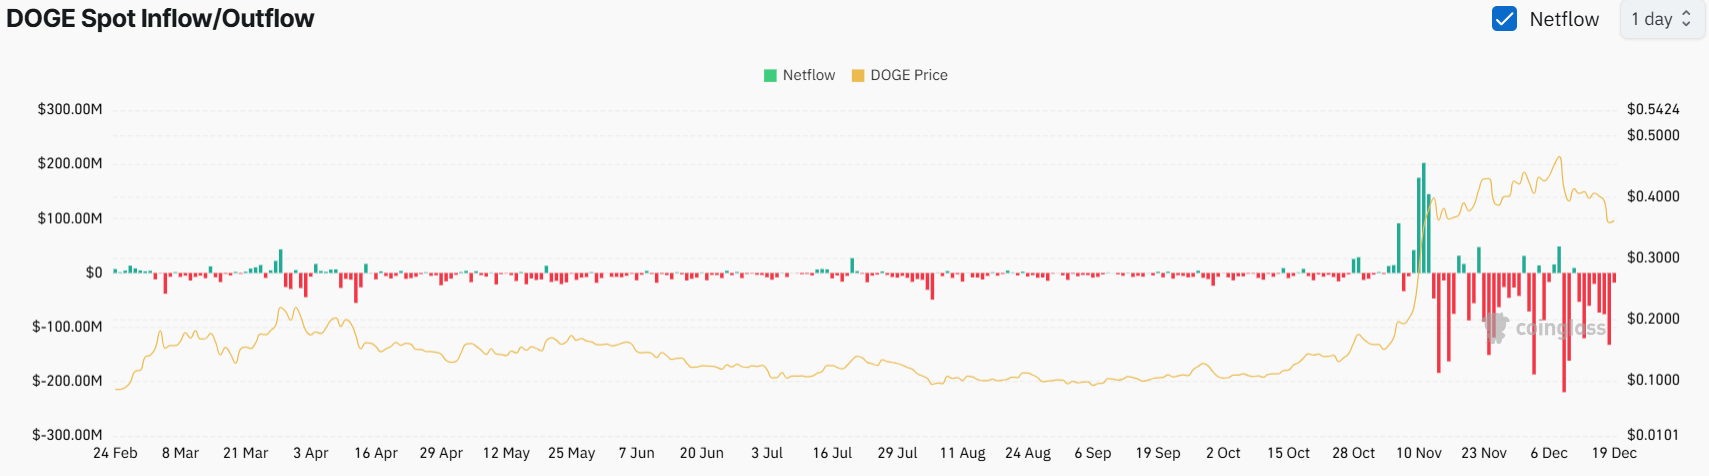The image size is (1709, 476).
Task: Click the 11 Aug x-axis date label
Action: (x=963, y=453)
